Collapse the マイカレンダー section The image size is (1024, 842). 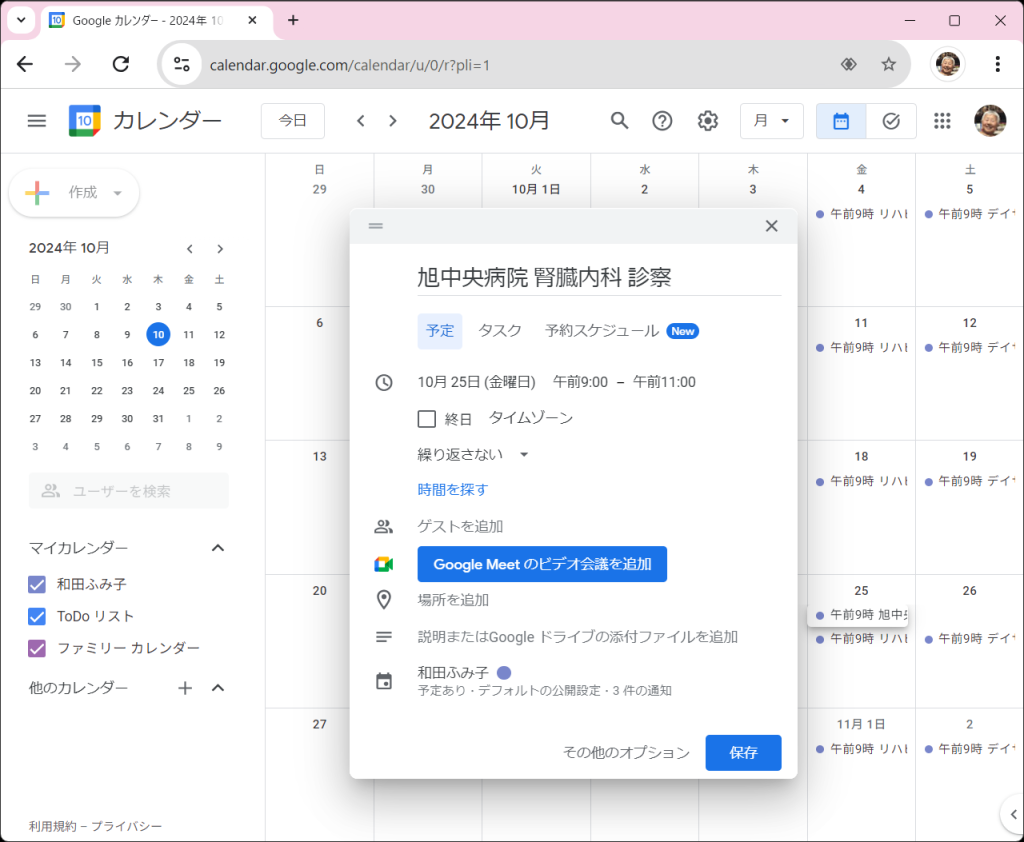coord(218,548)
